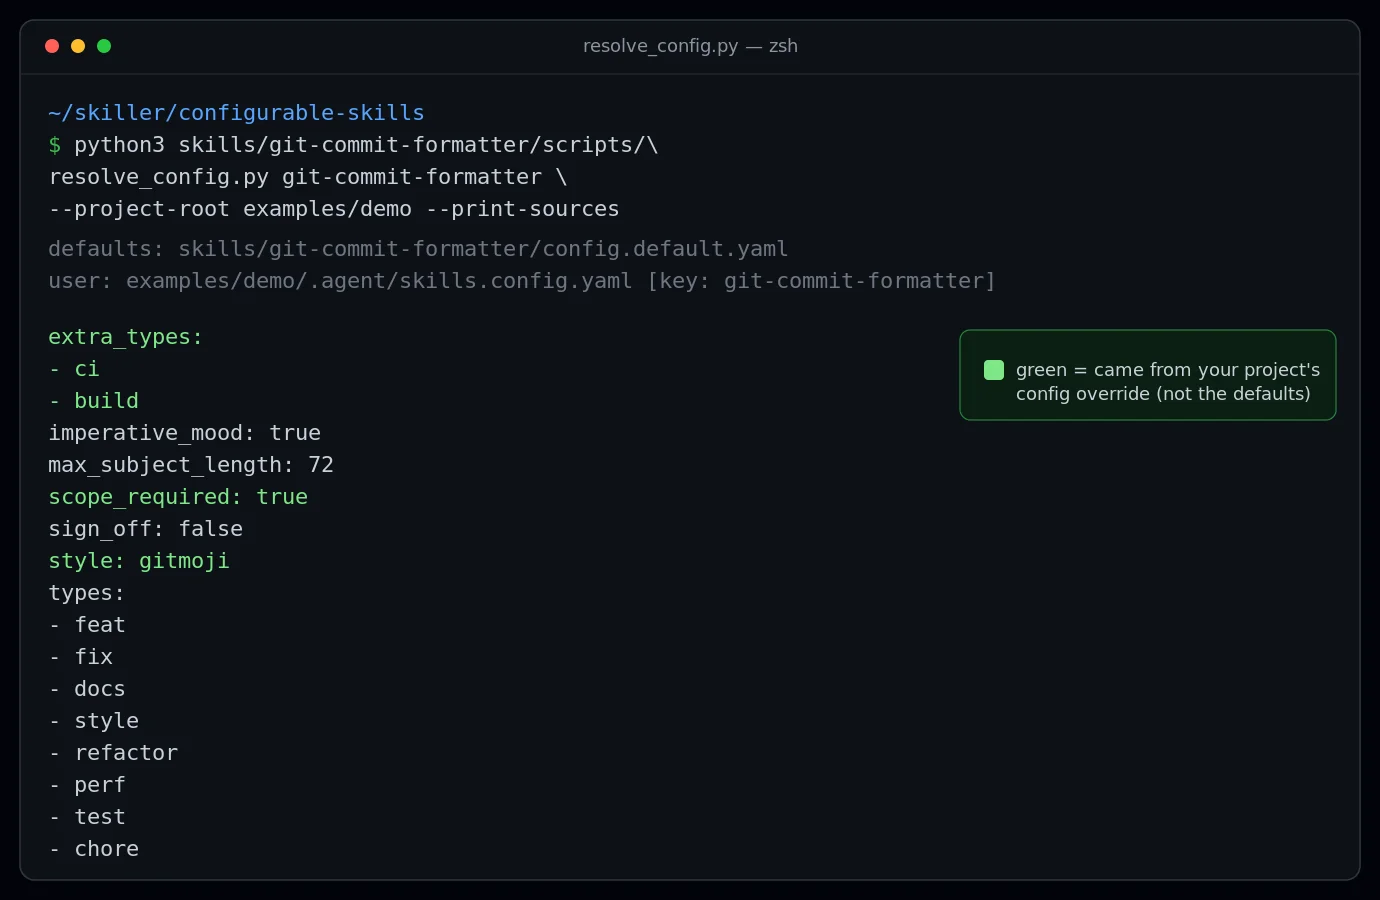Click the '- build' list entry
The image size is (1380, 900).
point(94,401)
